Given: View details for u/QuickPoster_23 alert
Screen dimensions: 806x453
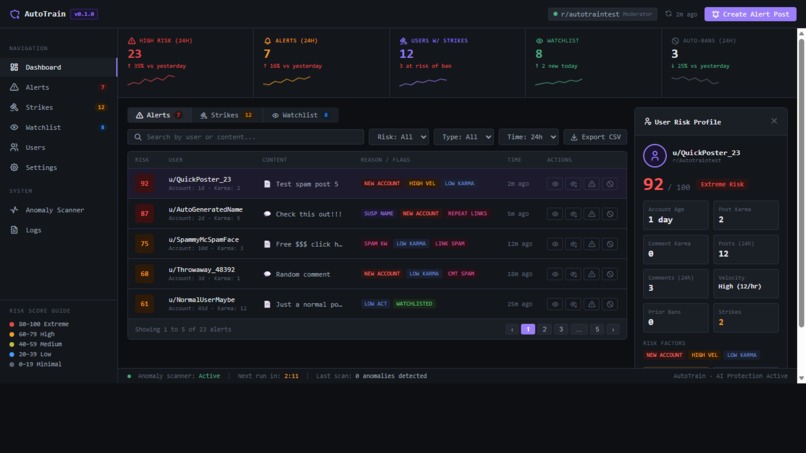Looking at the screenshot, I should click(555, 184).
